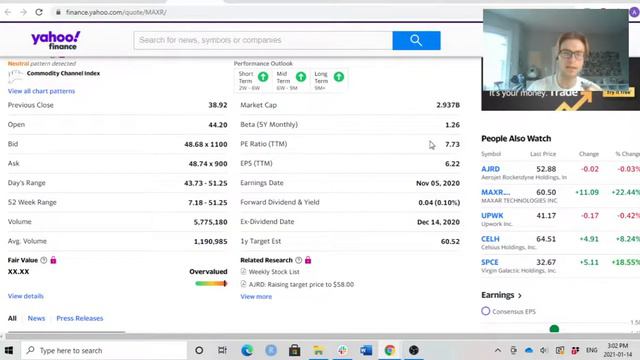Click the Mid Term green up-arrow indicator
Viewport: 640px width, 360px height.
pyautogui.click(x=301, y=77)
